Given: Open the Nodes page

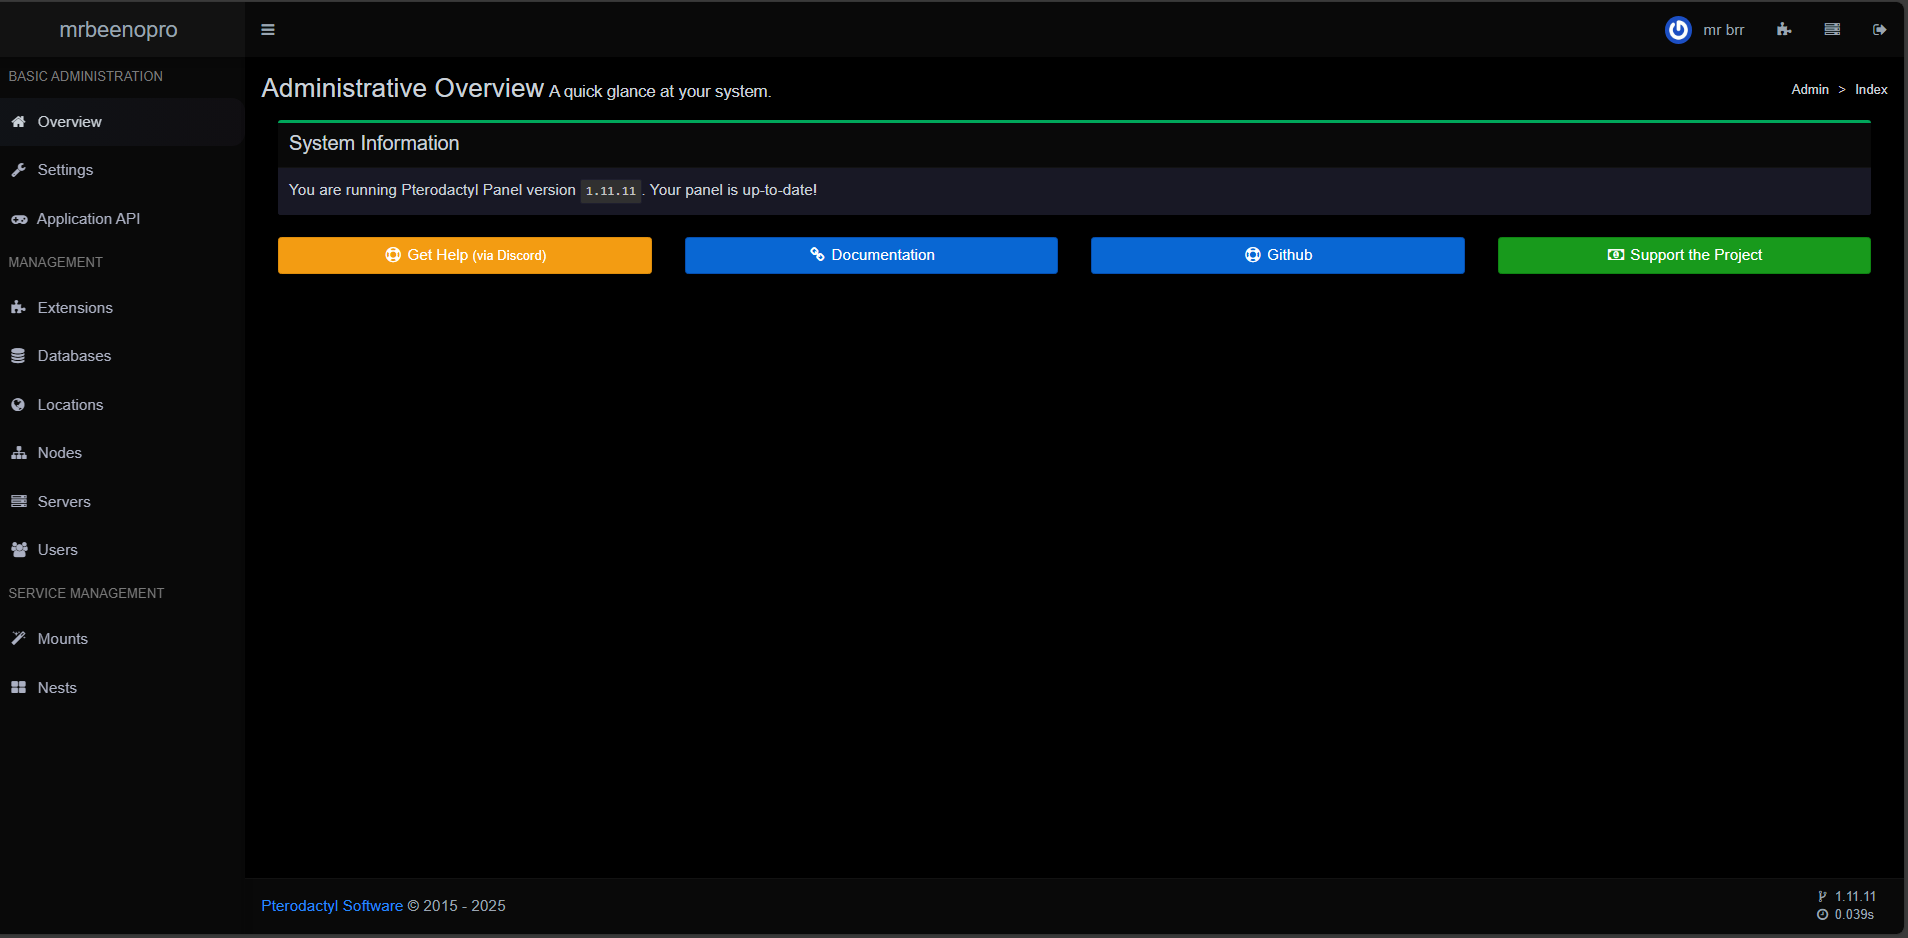Looking at the screenshot, I should coord(59,453).
